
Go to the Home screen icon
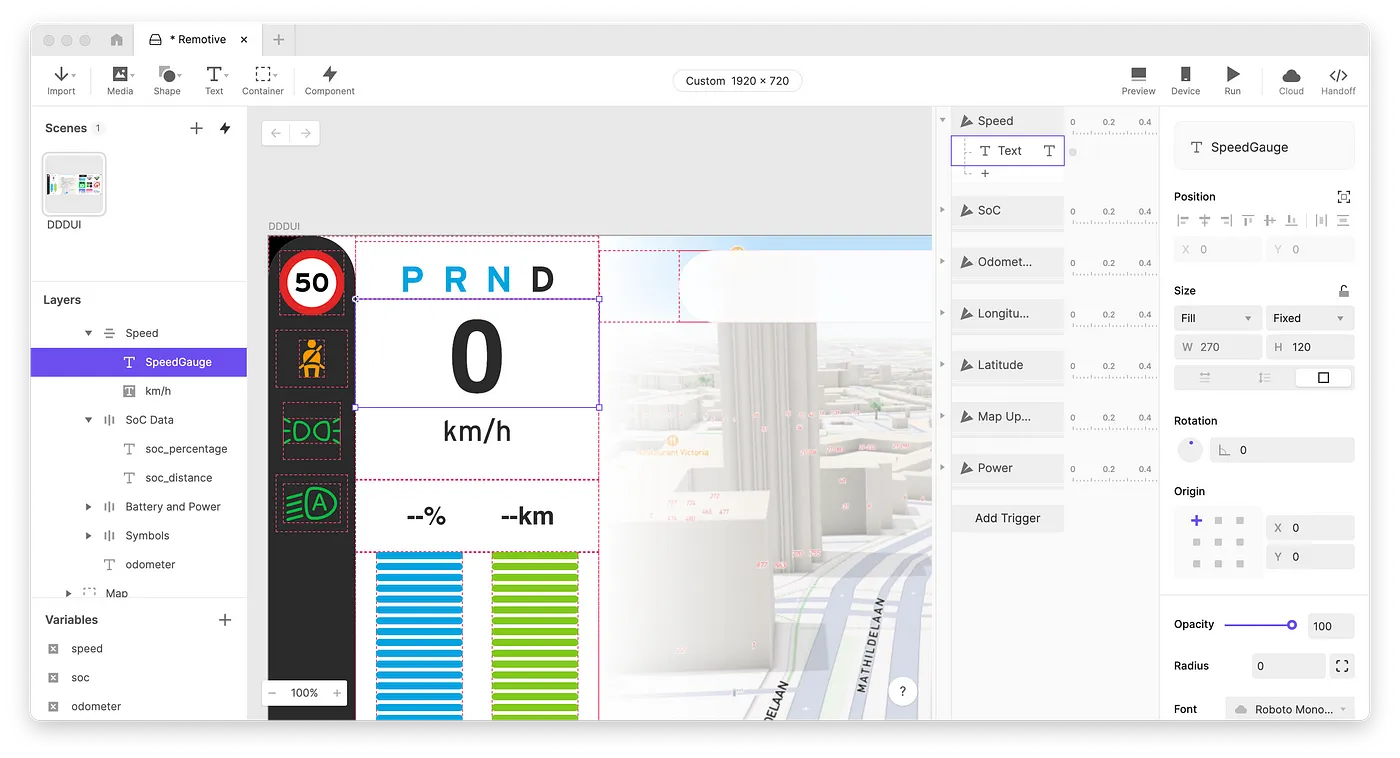(116, 40)
